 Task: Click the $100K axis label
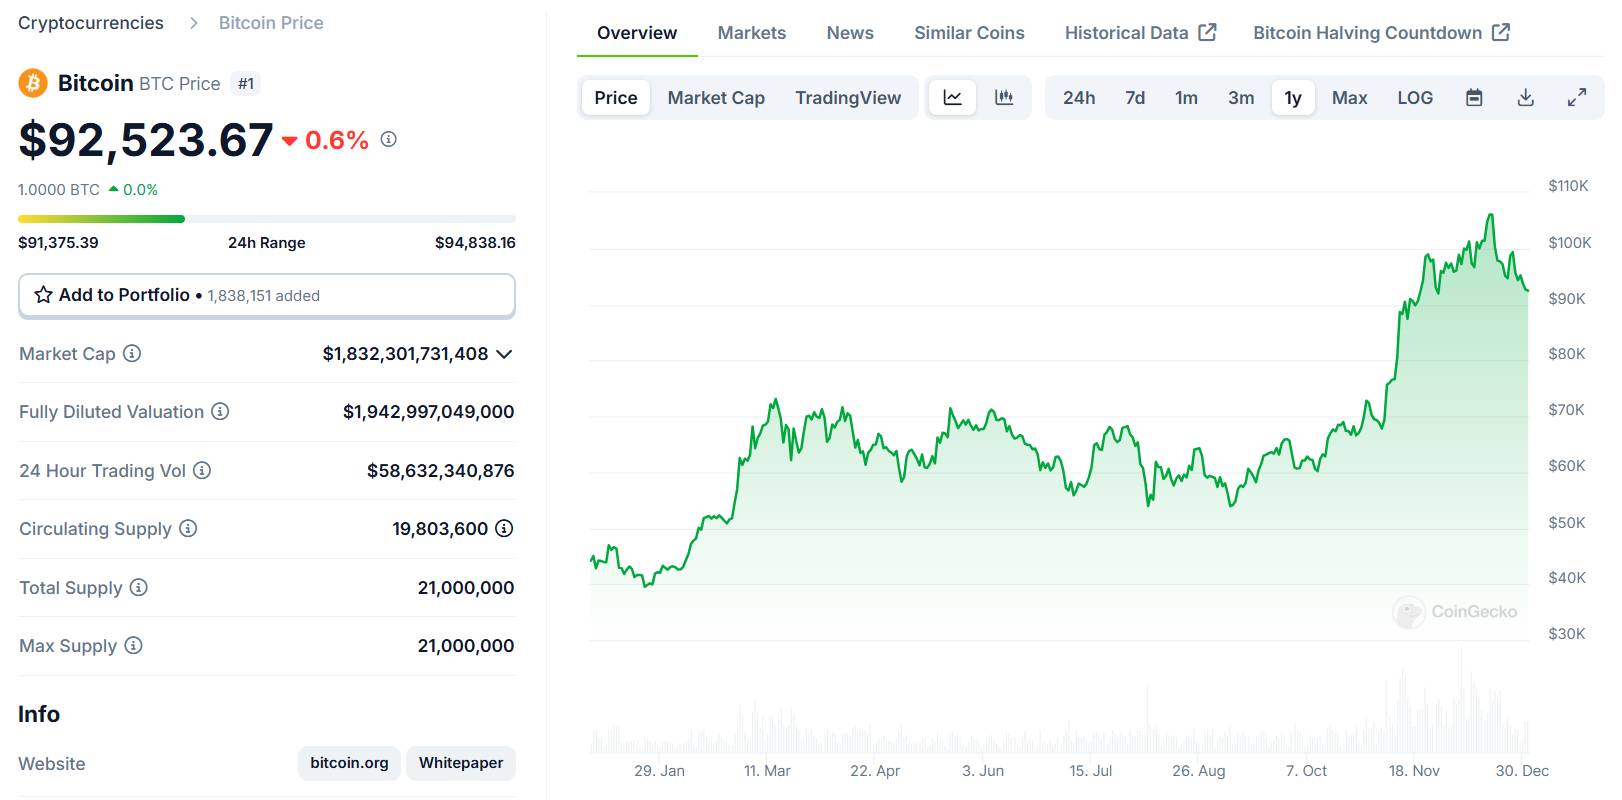point(1570,243)
